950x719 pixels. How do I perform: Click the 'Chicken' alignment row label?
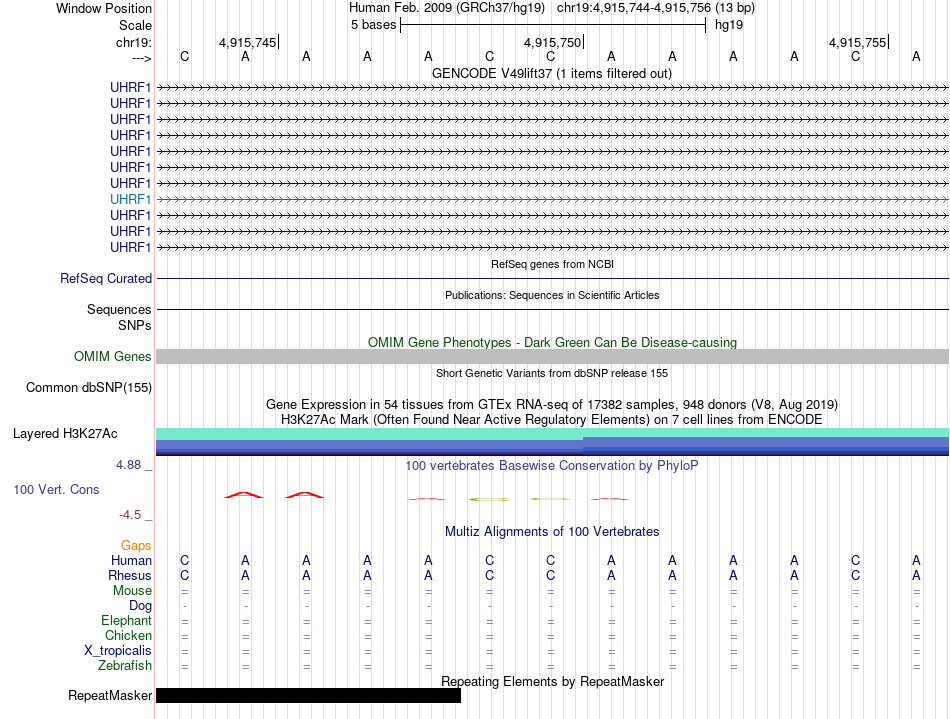click(x=128, y=635)
